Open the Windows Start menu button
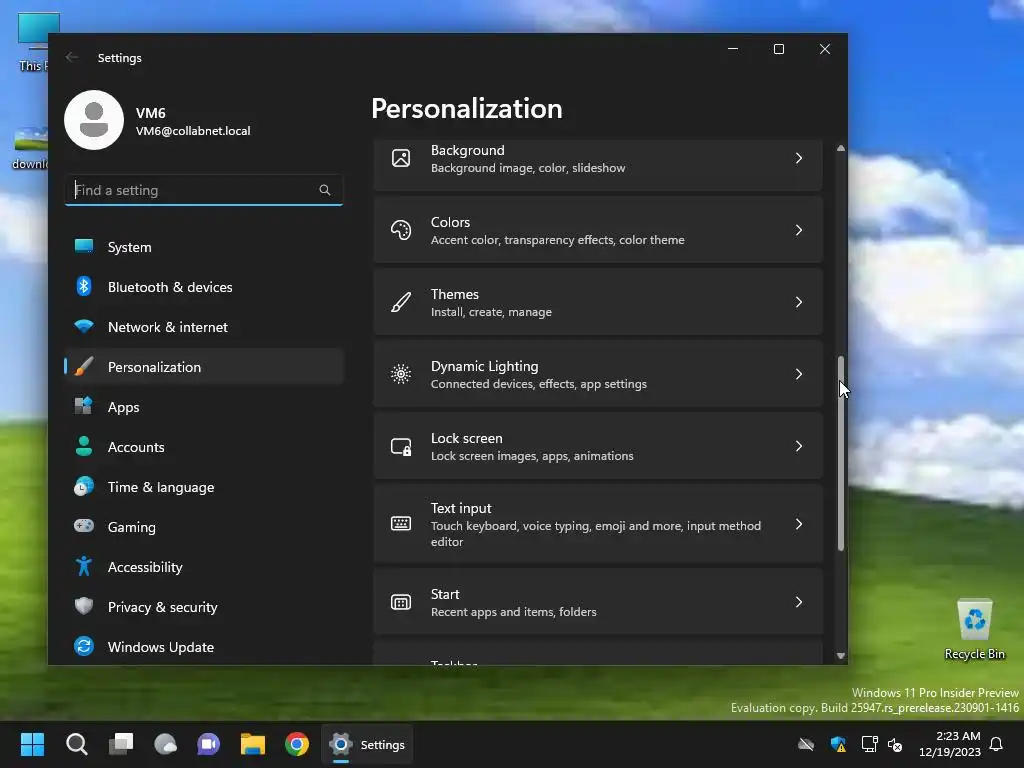 pos(32,744)
